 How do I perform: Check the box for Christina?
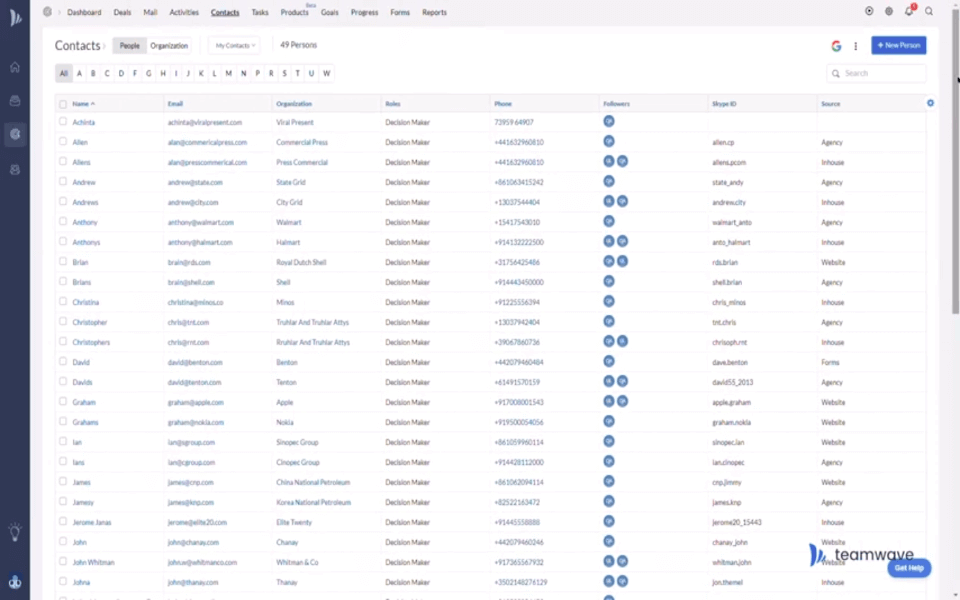pos(62,302)
